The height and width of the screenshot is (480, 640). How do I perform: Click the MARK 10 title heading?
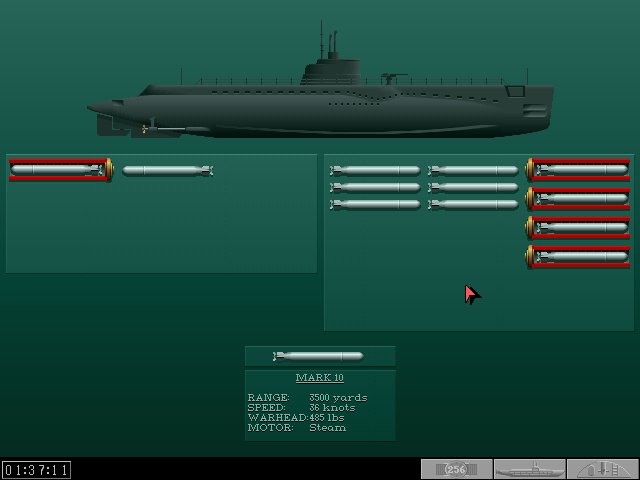[x=320, y=378]
